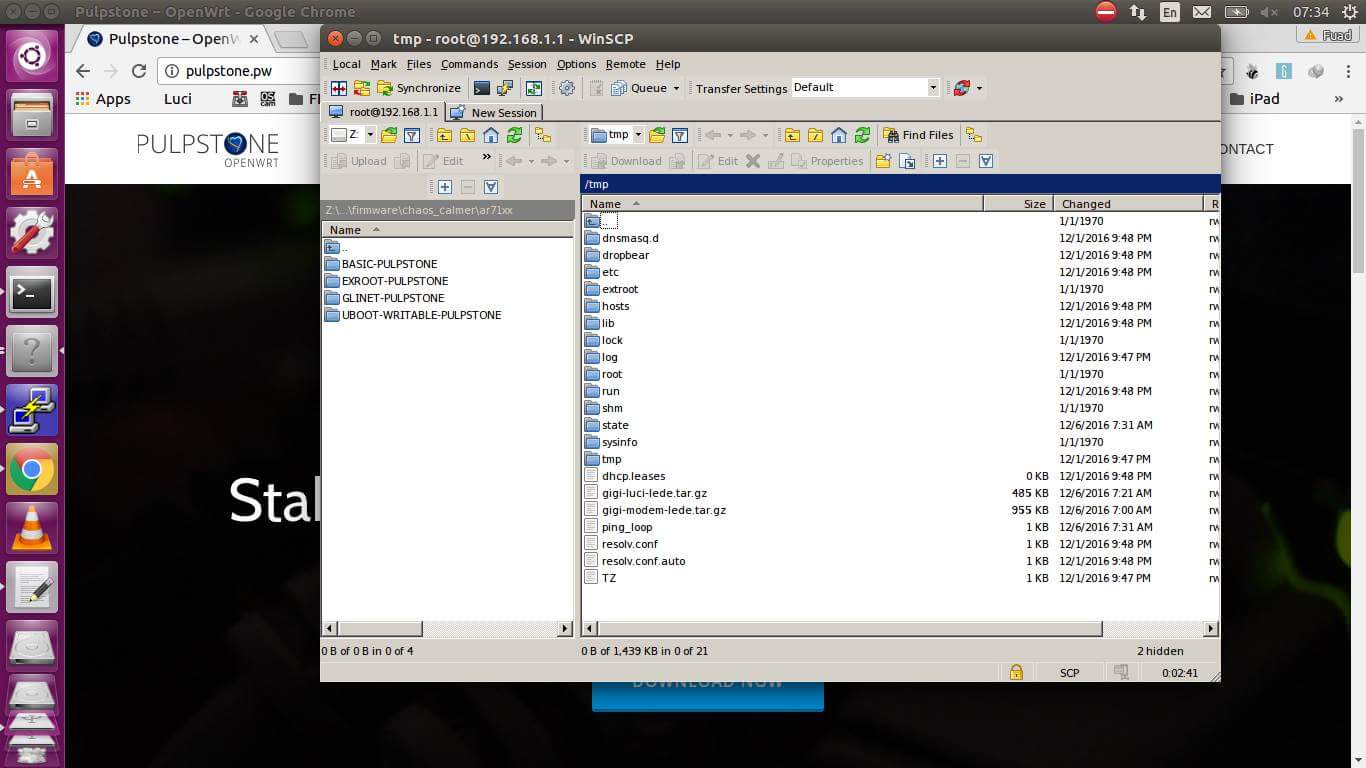Go to remote parent directory icon

pos(792,135)
